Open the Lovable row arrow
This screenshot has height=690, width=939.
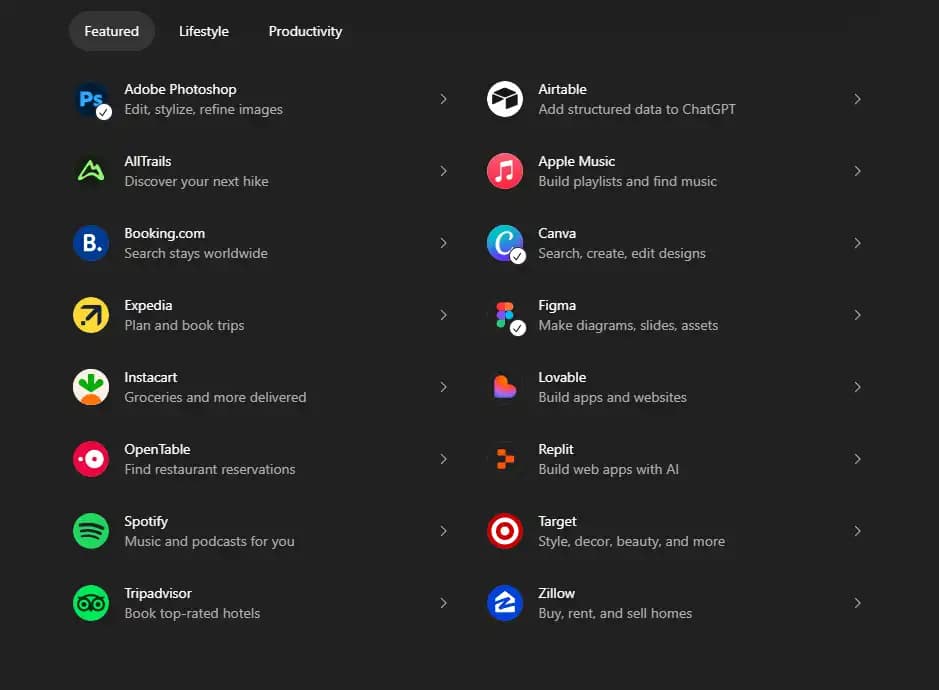coord(857,387)
